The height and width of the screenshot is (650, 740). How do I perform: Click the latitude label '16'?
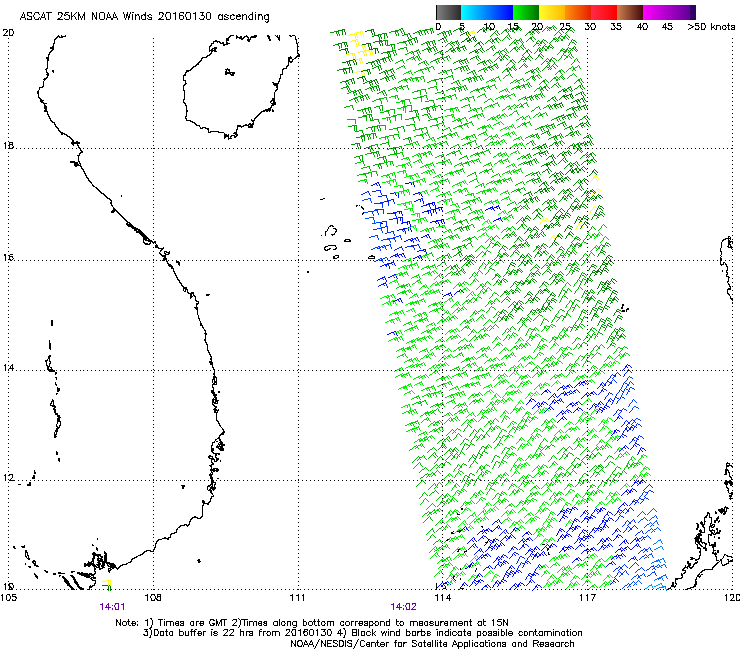coord(9,258)
